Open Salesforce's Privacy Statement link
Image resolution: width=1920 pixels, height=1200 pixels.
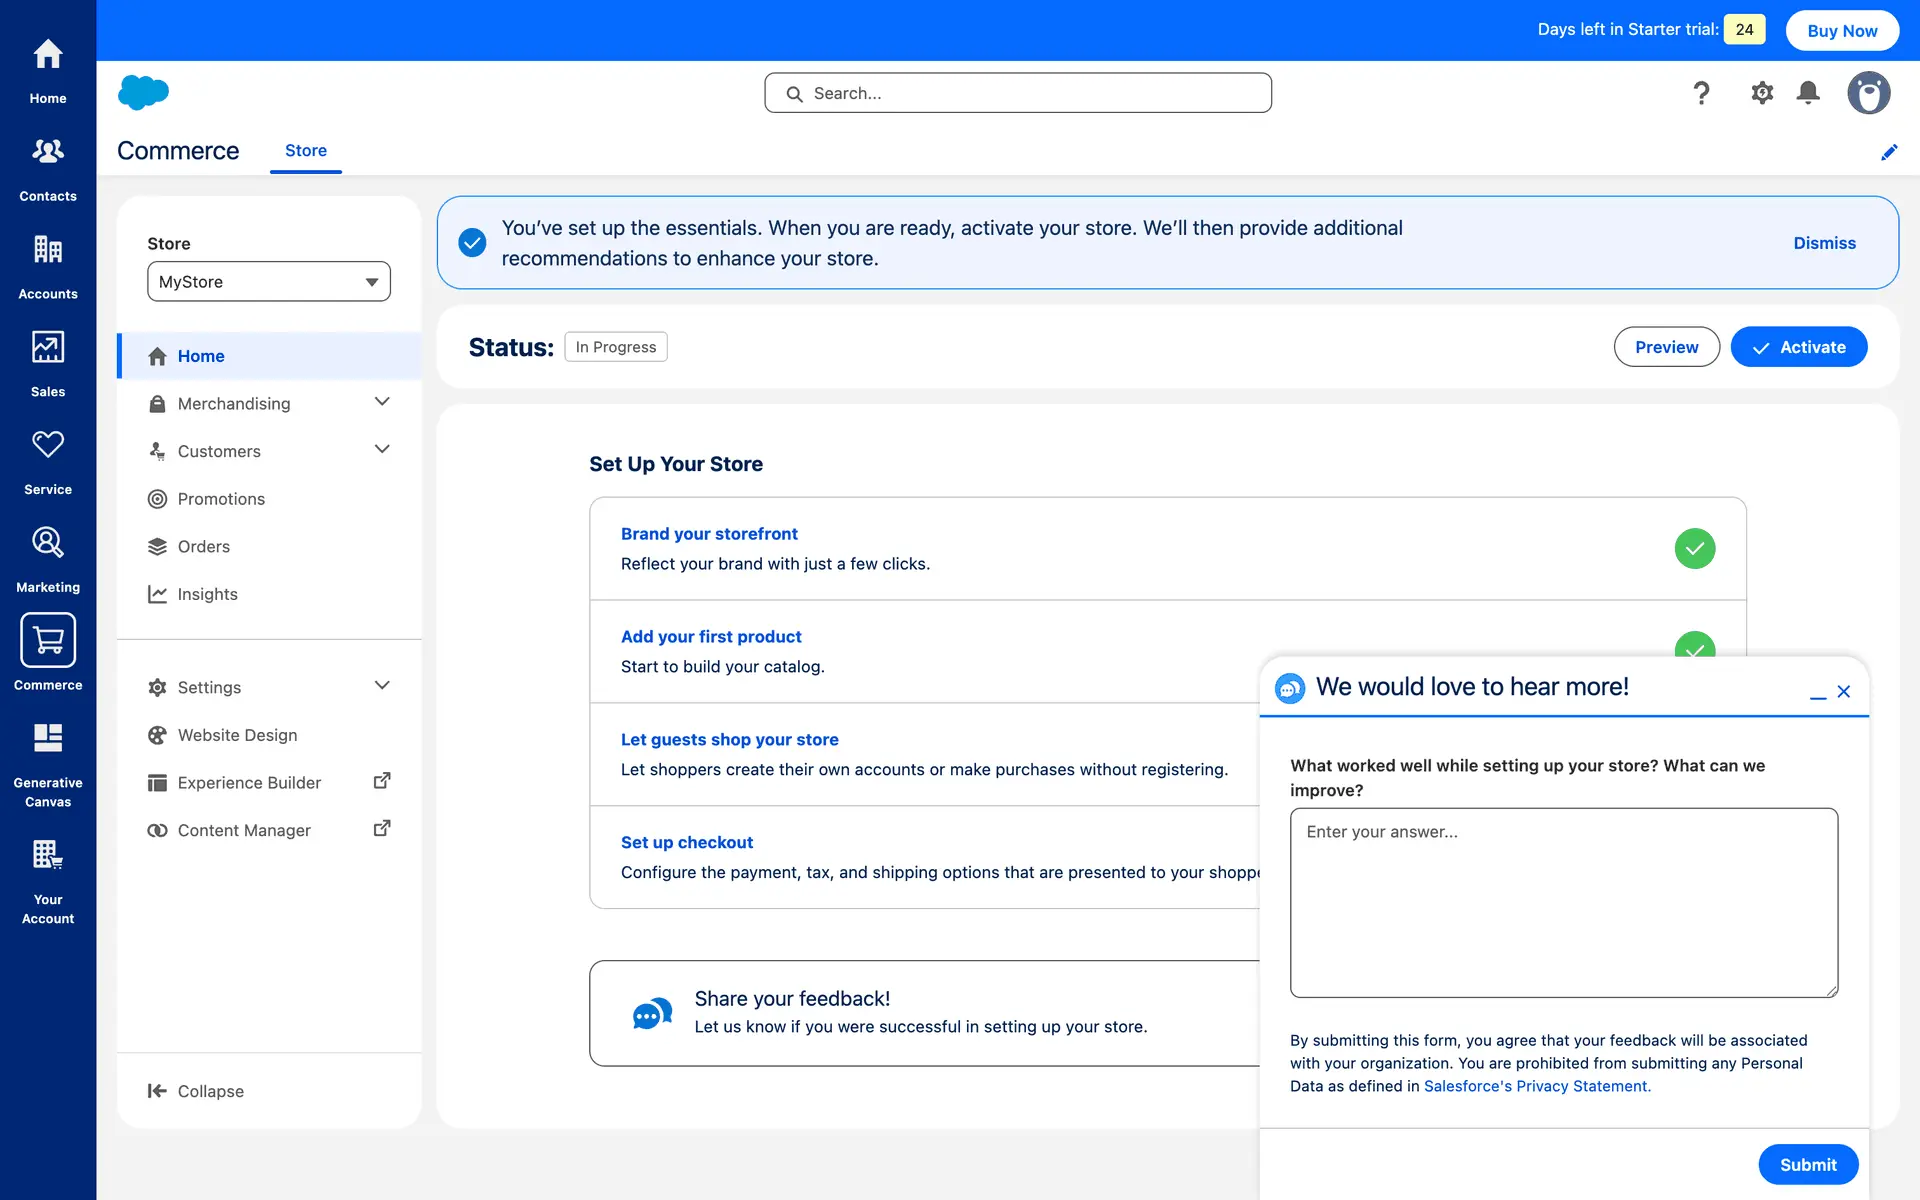pos(1537,1086)
